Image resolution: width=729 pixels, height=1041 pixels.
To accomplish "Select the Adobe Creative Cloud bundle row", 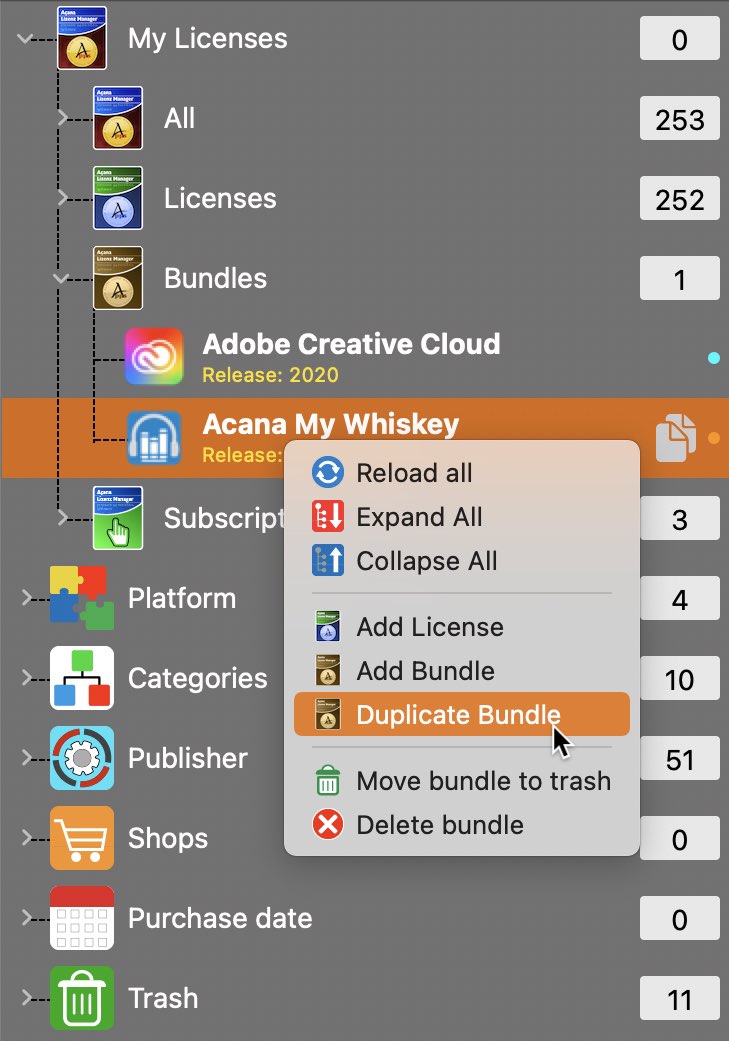I will click(x=364, y=357).
